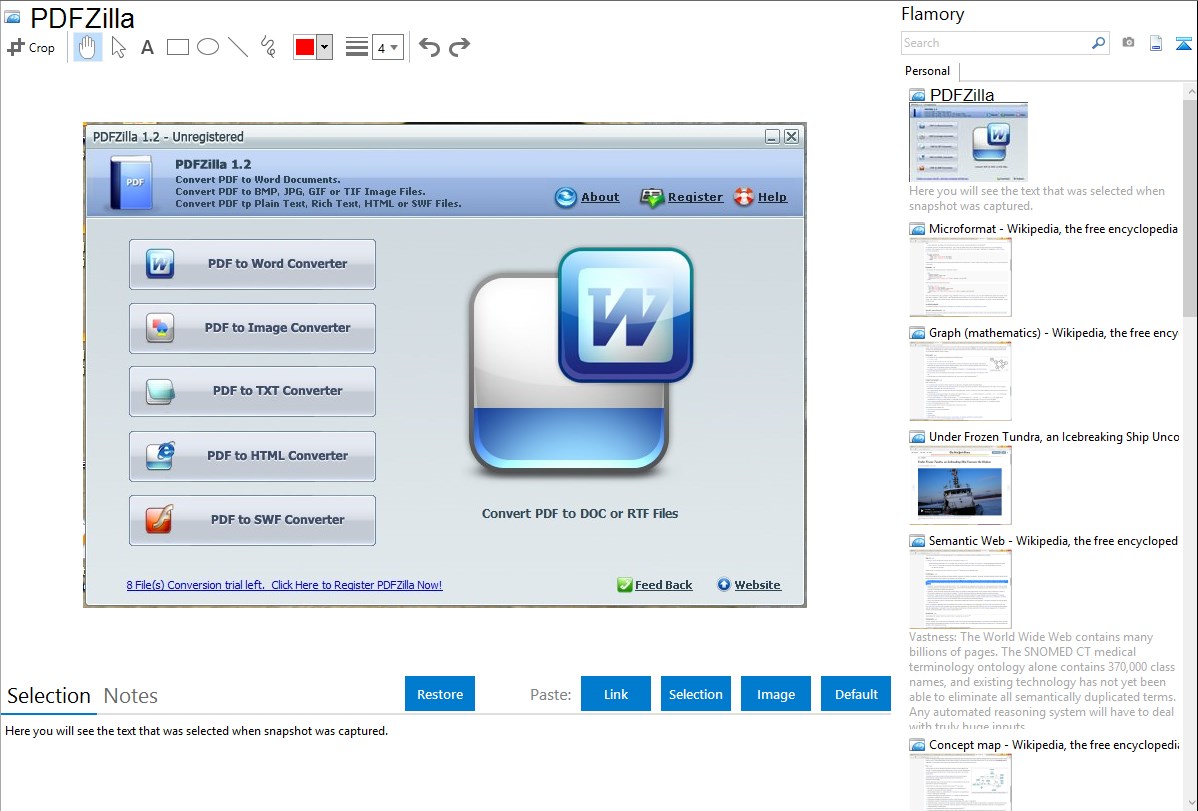1198x811 pixels.
Task: Pick the ellipse drawing tool
Action: click(208, 47)
